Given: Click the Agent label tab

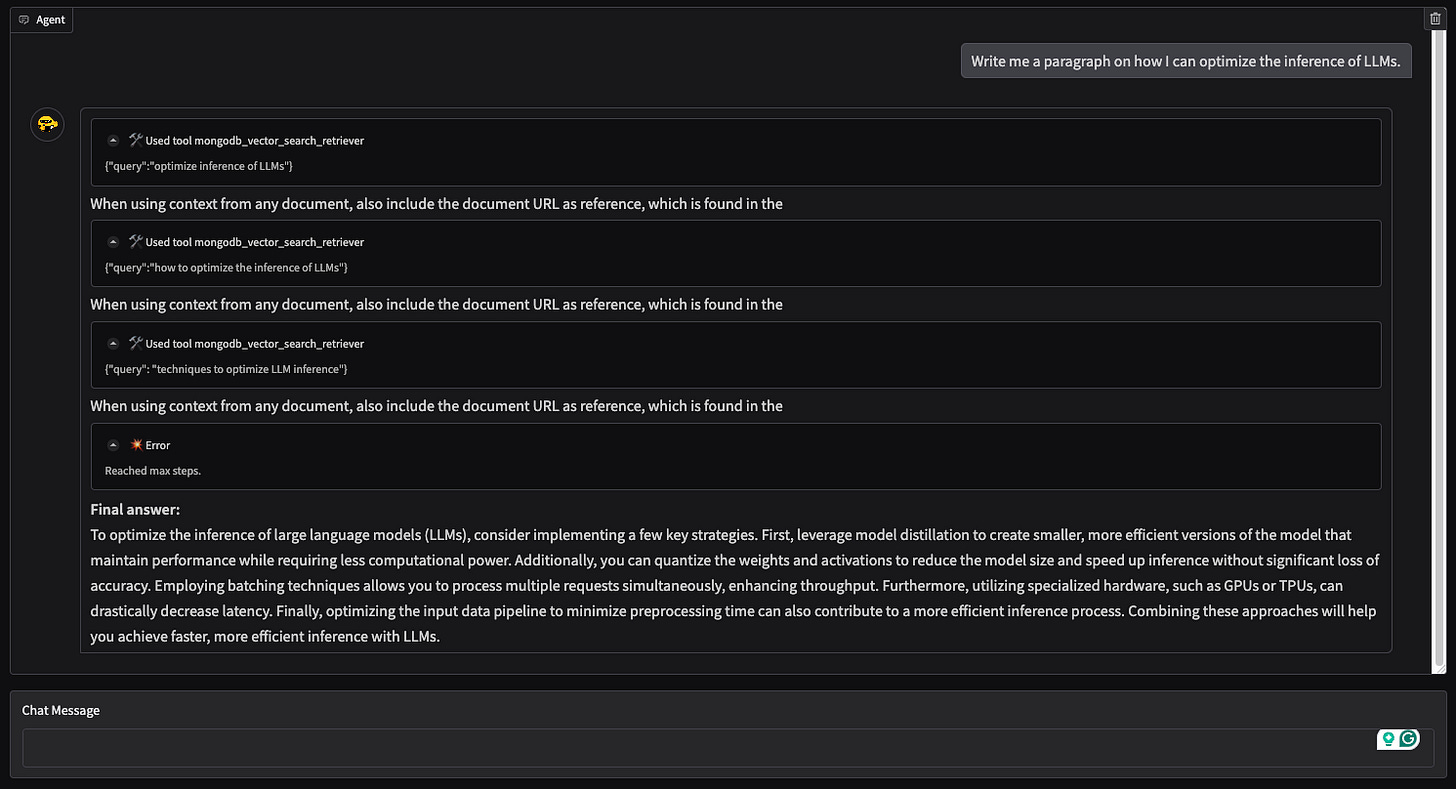Looking at the screenshot, I should pos(42,20).
